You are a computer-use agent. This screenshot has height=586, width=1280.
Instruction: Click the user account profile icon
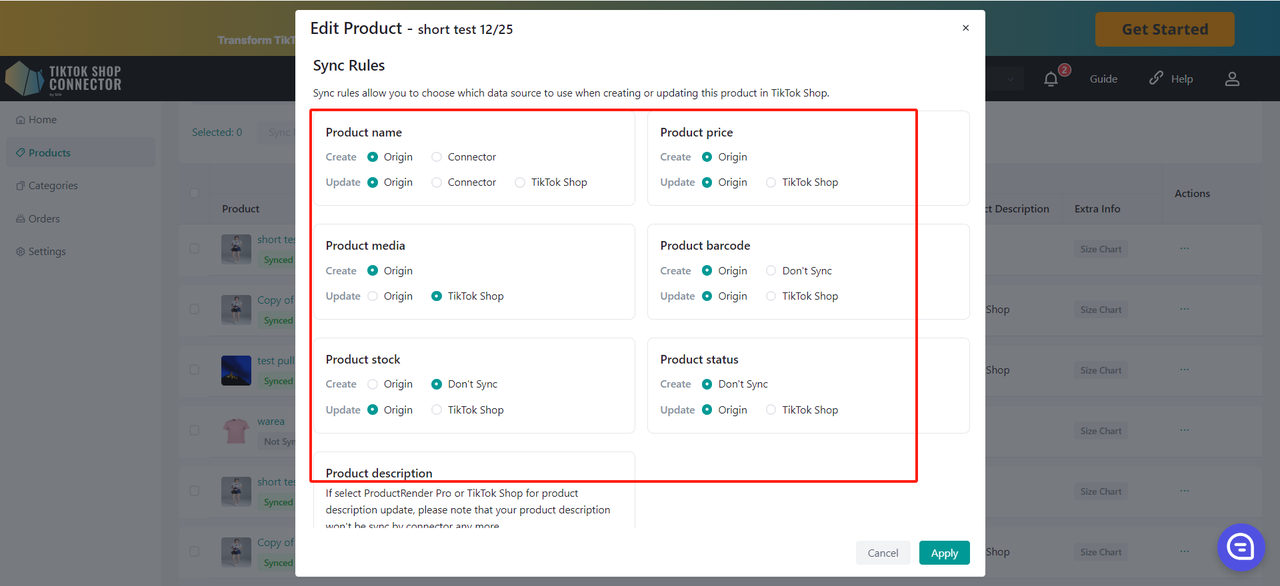pyautogui.click(x=1232, y=79)
